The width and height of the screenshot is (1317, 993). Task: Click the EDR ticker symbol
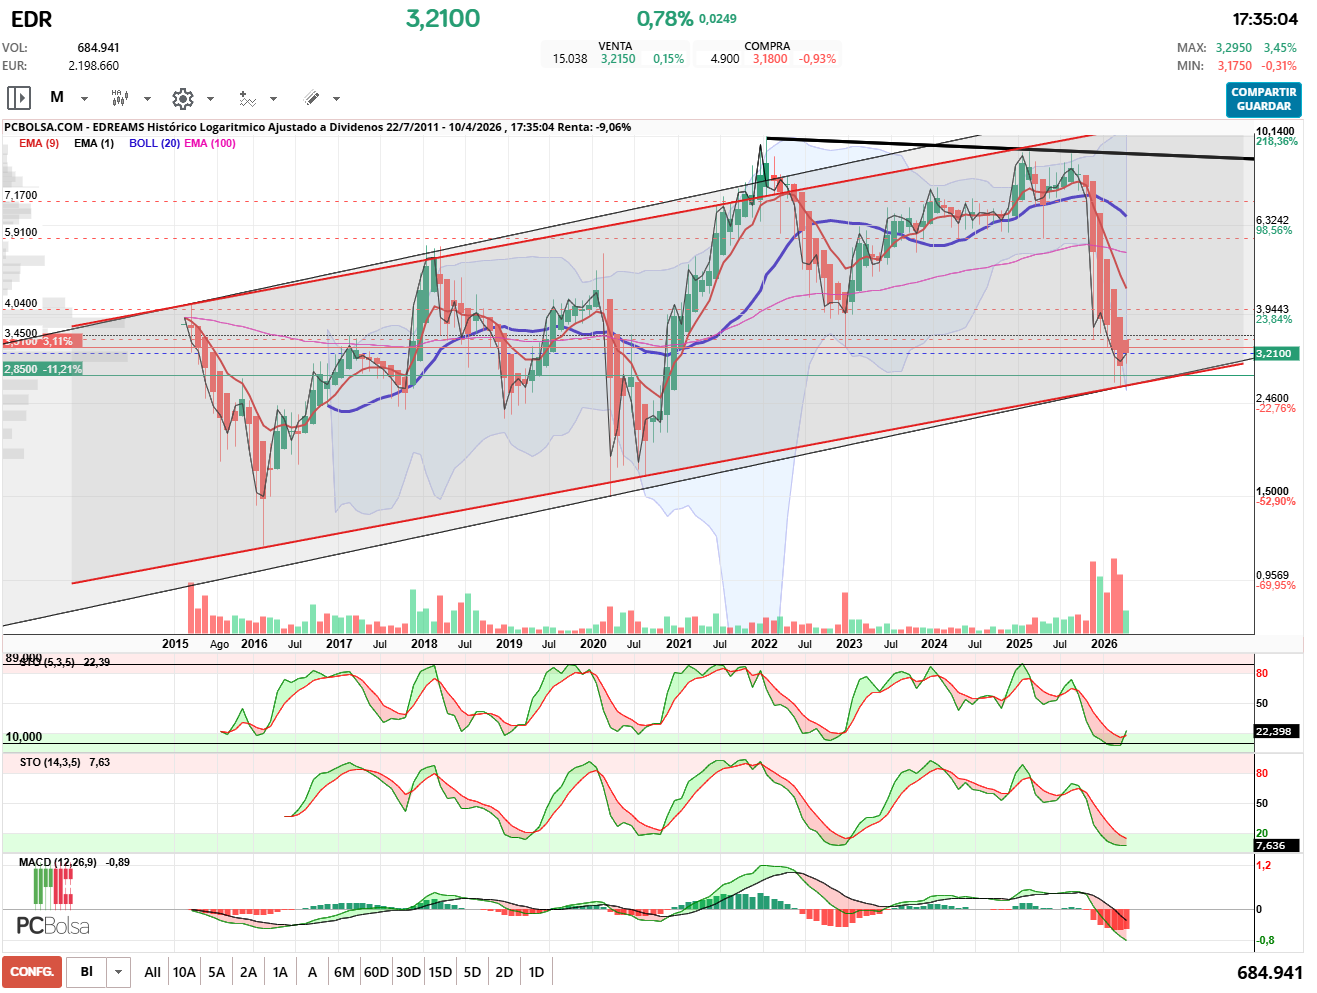pos(31,19)
